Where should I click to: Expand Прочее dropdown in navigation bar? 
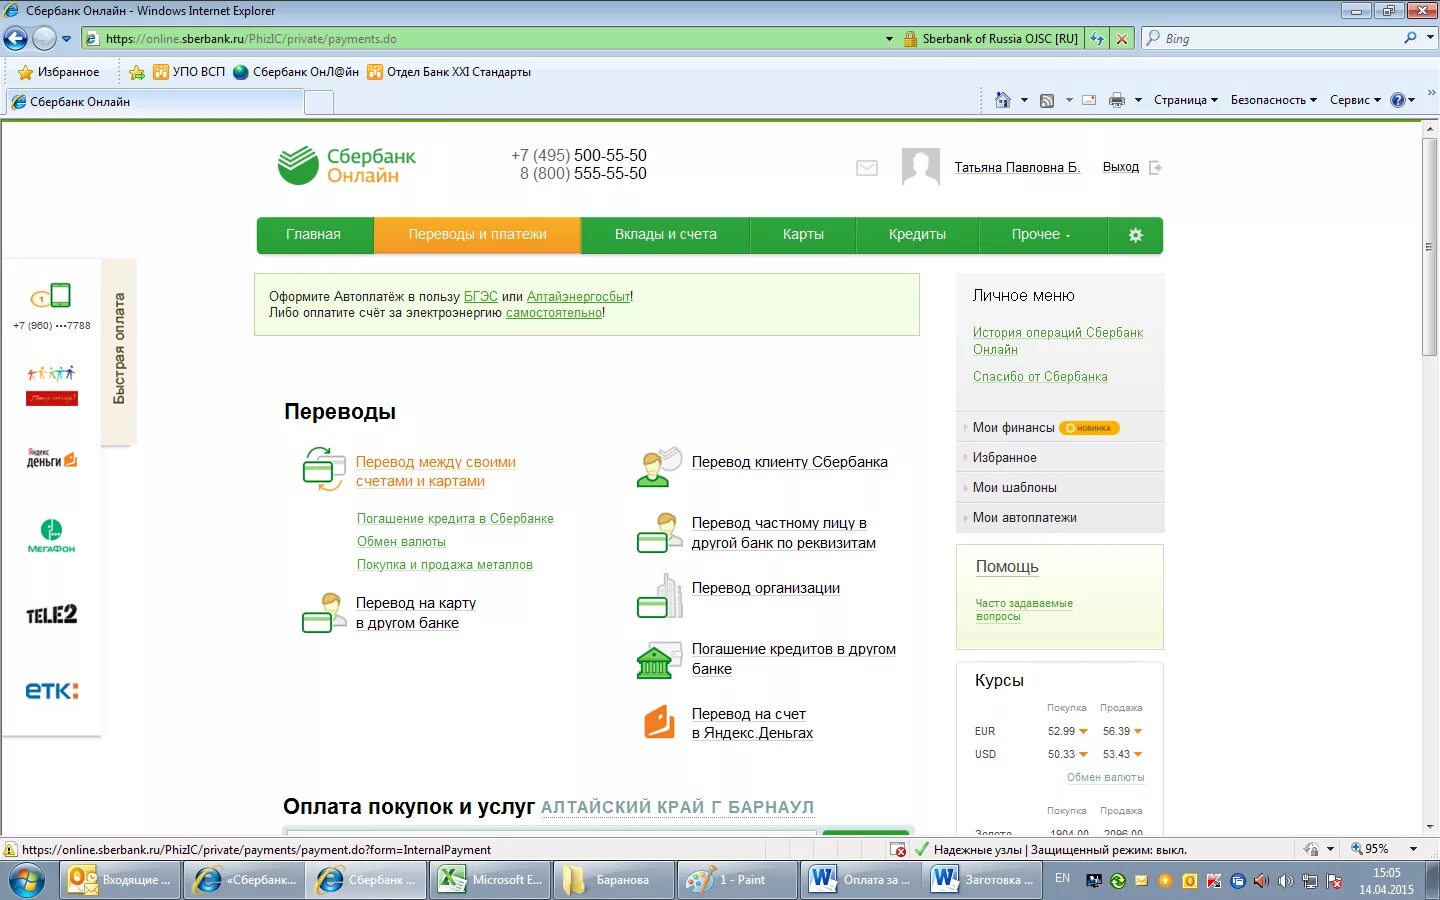tap(1040, 235)
